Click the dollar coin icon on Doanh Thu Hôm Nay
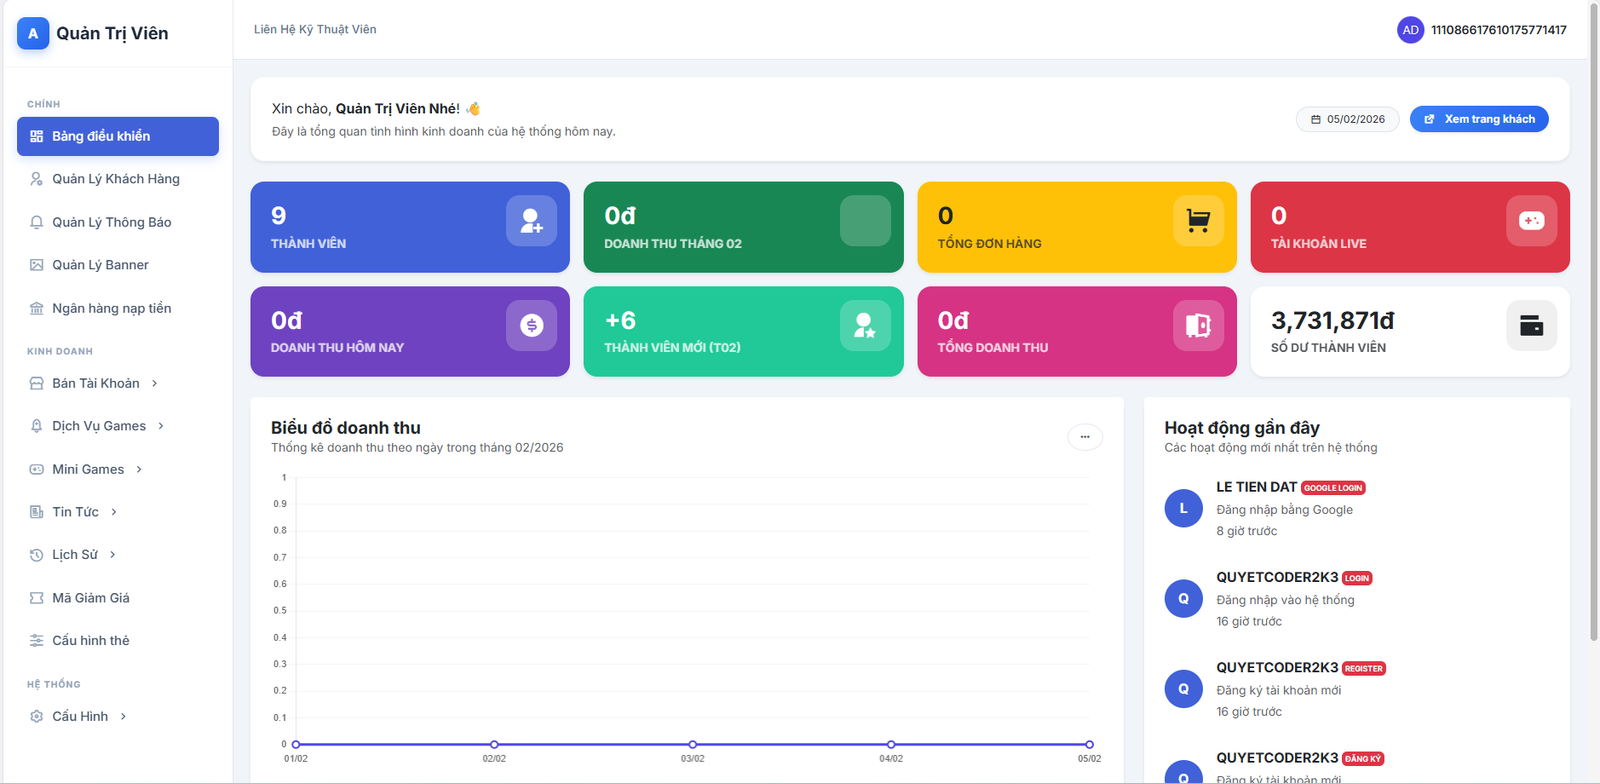Viewport: 1600px width, 784px height. click(531, 325)
